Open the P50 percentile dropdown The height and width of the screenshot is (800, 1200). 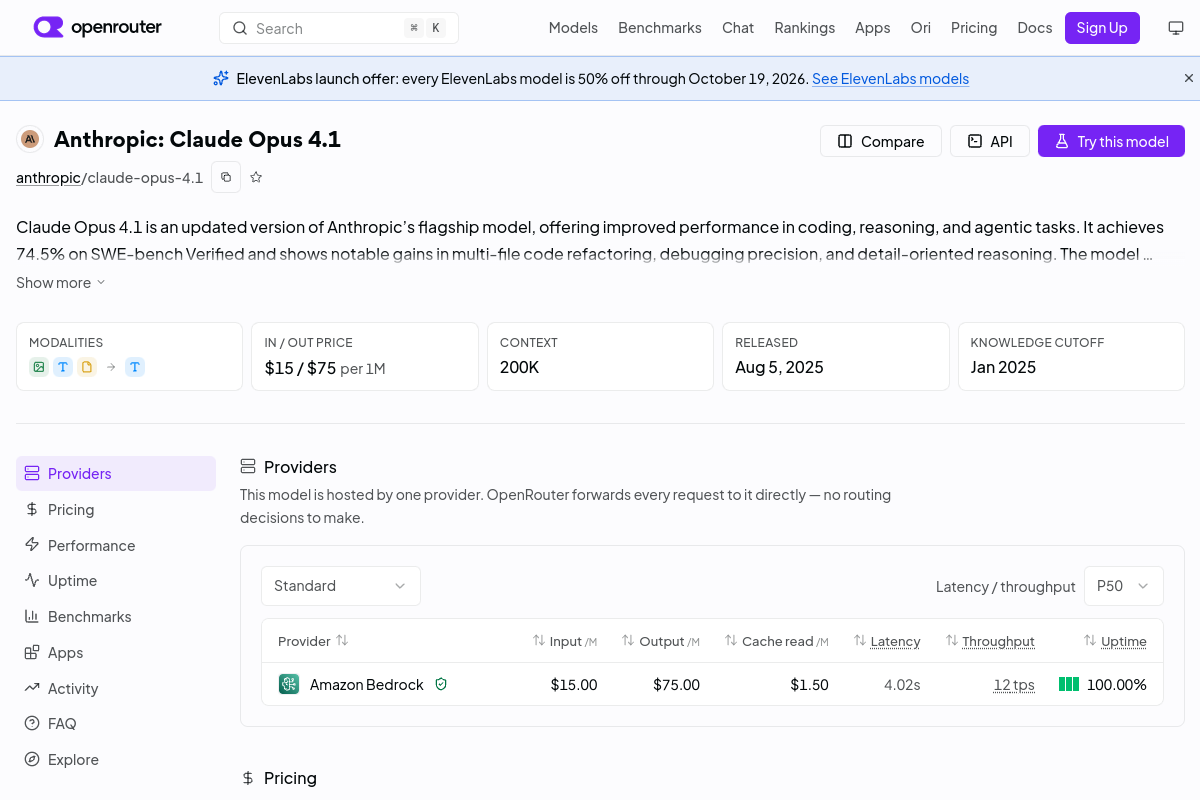coord(1124,586)
